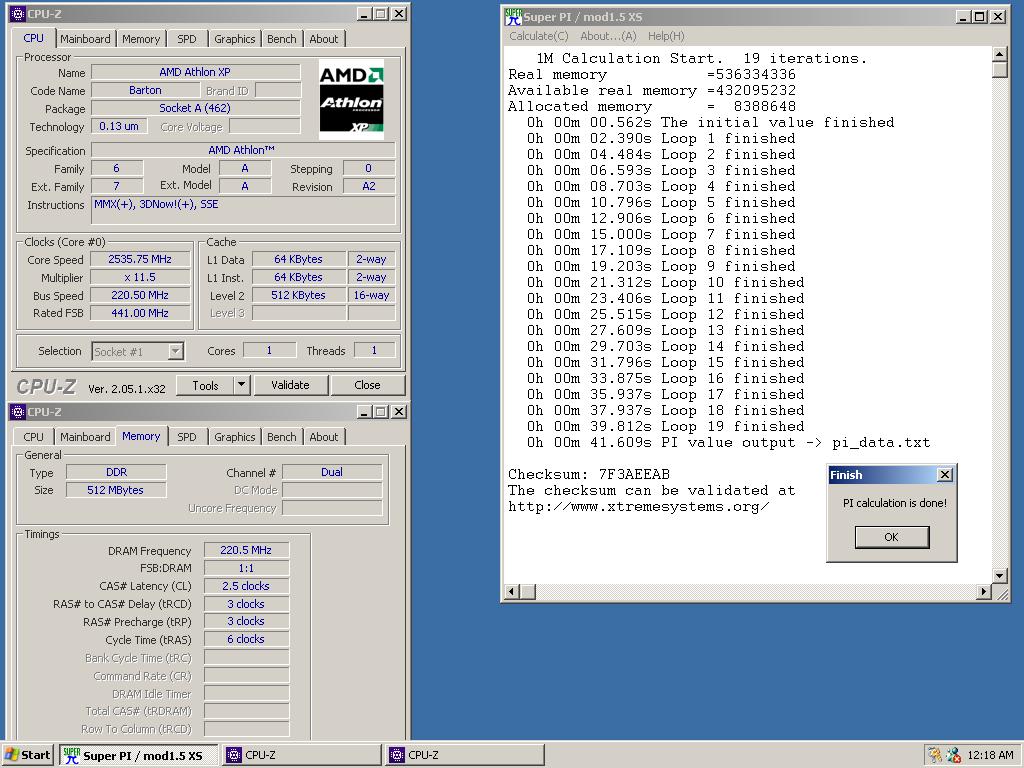The height and width of the screenshot is (768, 1024).
Task: Close the Finish dialog with the X
Action: point(944,475)
